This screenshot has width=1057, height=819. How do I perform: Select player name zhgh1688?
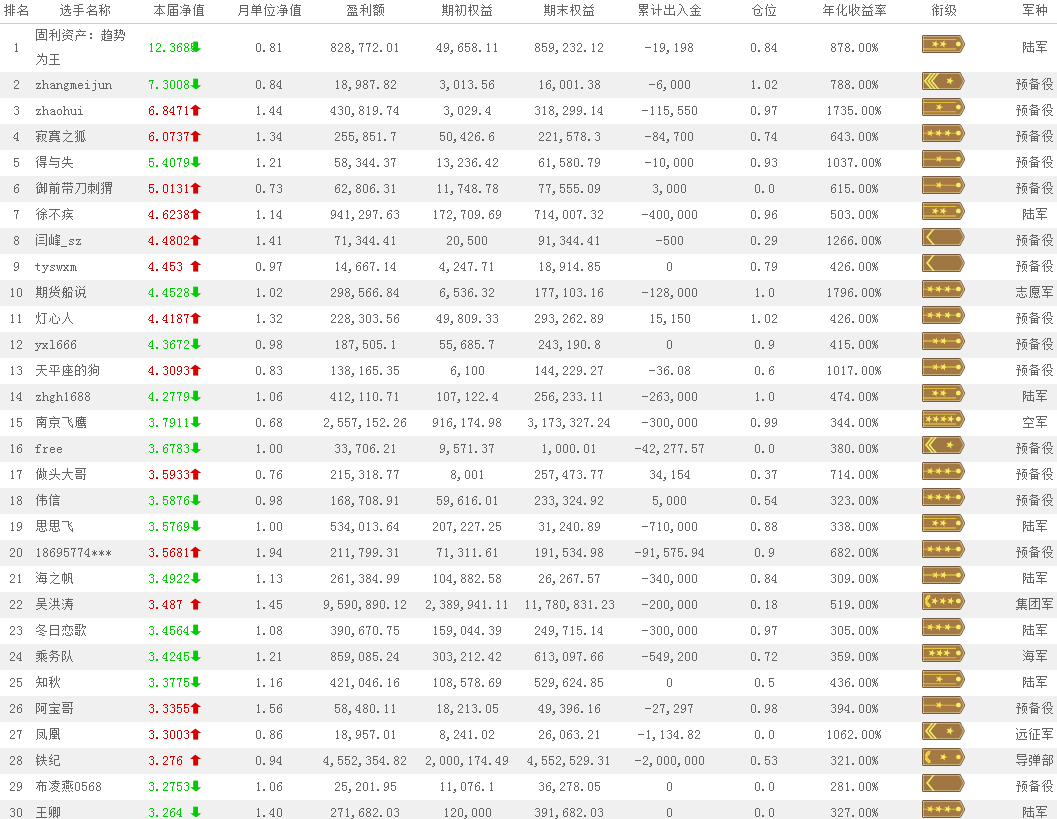point(63,396)
